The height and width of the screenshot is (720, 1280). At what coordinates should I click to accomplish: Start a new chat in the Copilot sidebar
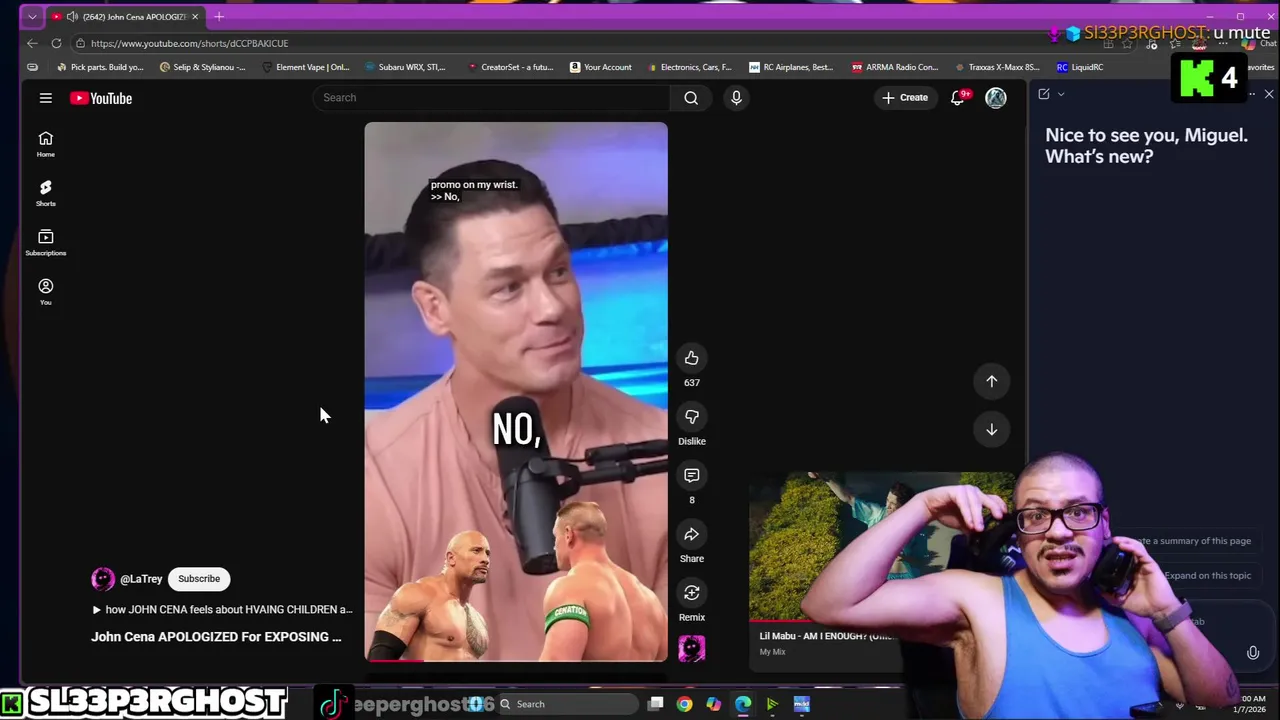[x=1044, y=94]
